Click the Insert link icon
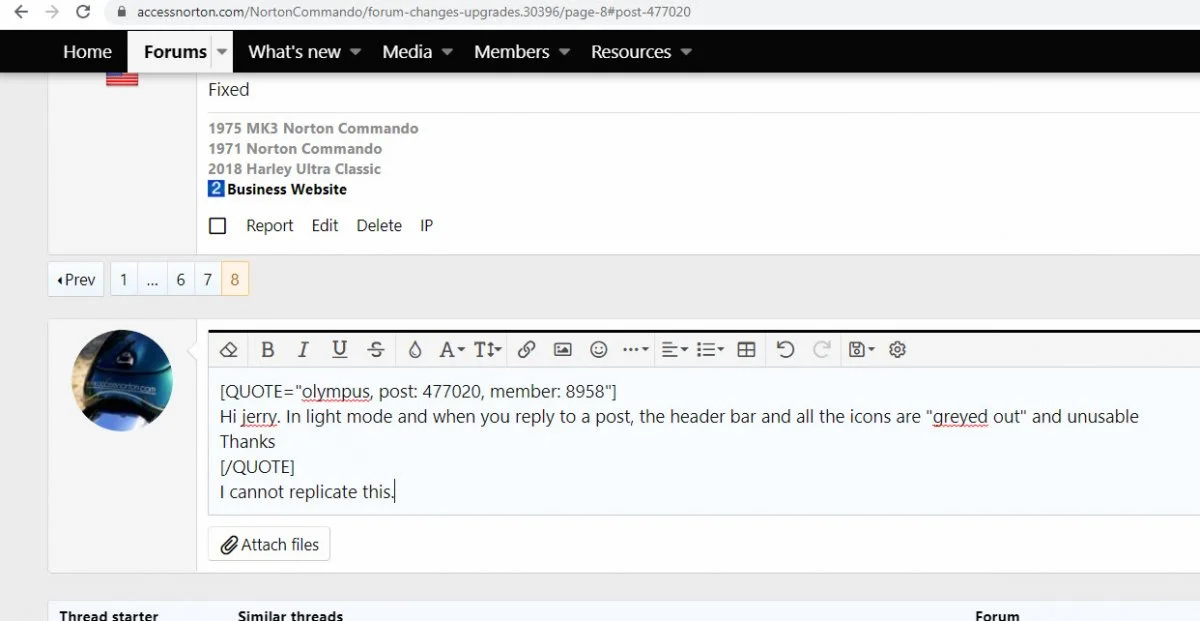This screenshot has width=1200, height=621. 526,350
